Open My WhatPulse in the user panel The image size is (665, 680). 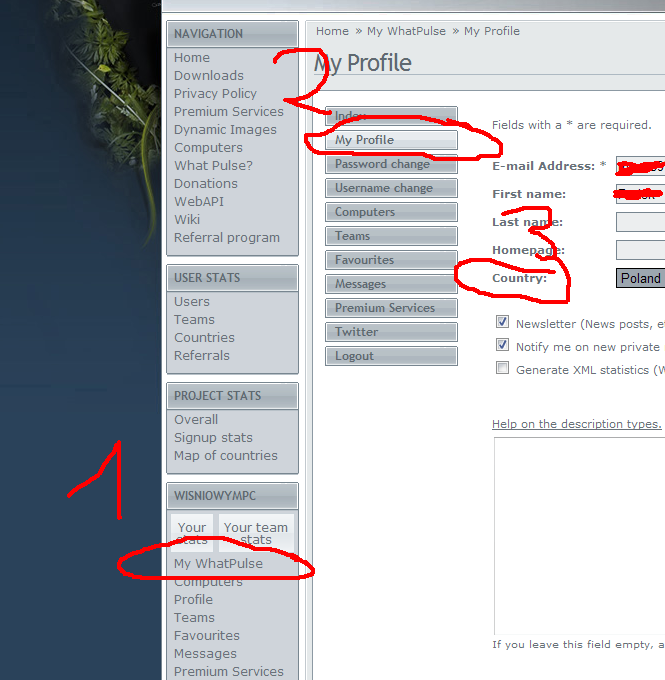point(218,564)
